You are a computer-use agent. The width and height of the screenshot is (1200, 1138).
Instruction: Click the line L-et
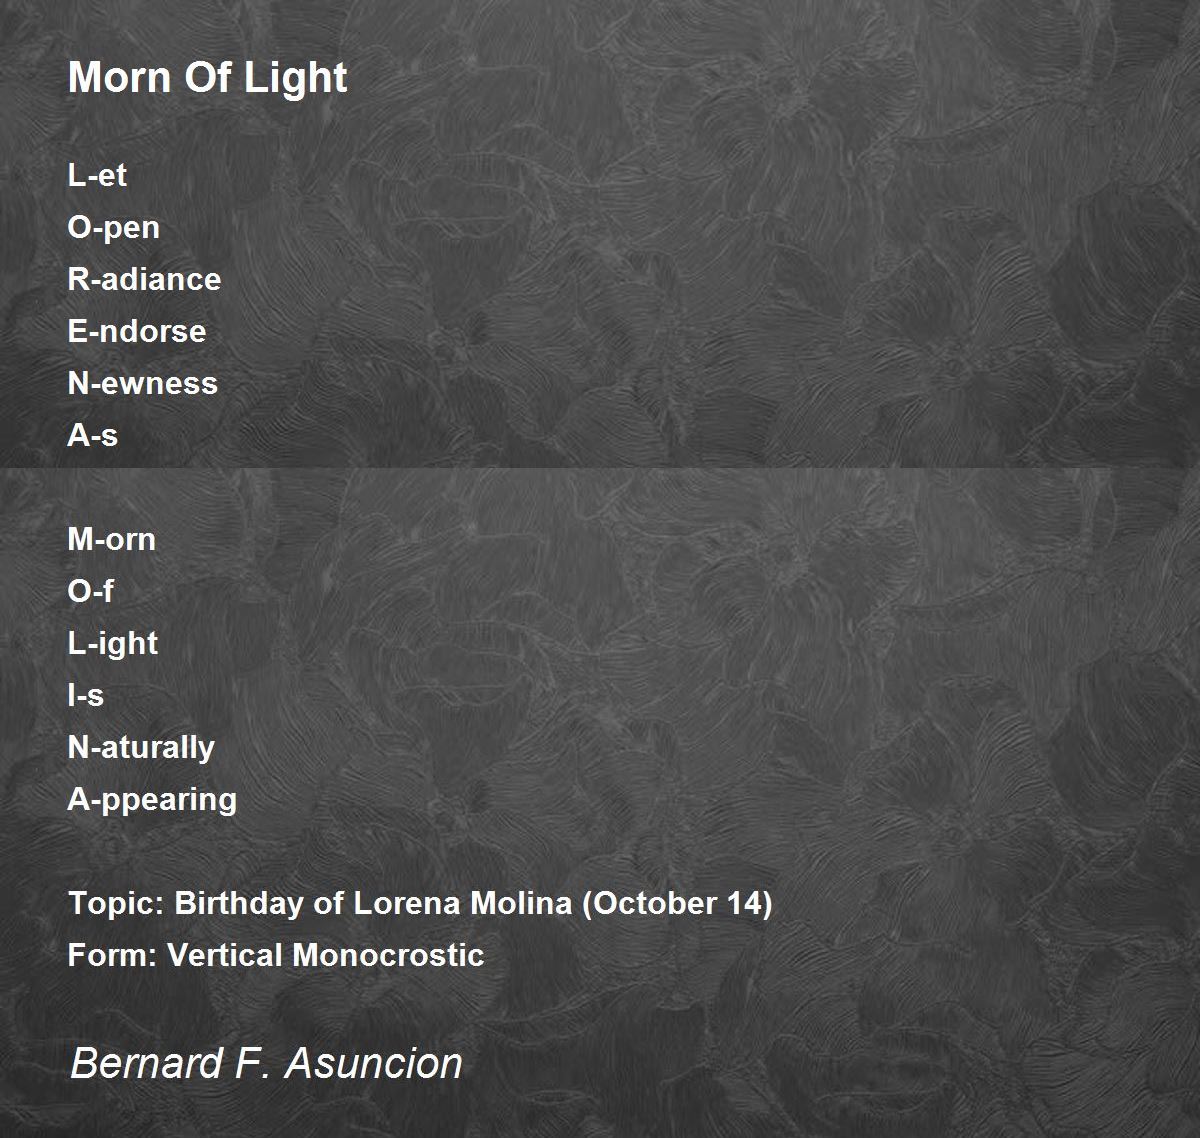coord(97,175)
